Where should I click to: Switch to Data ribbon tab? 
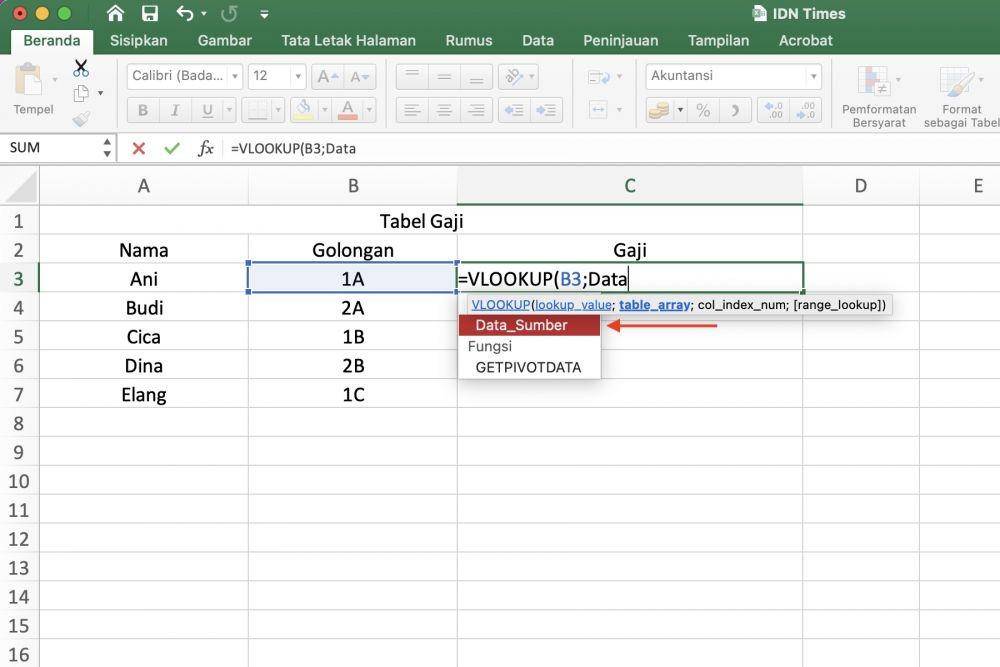coord(538,41)
